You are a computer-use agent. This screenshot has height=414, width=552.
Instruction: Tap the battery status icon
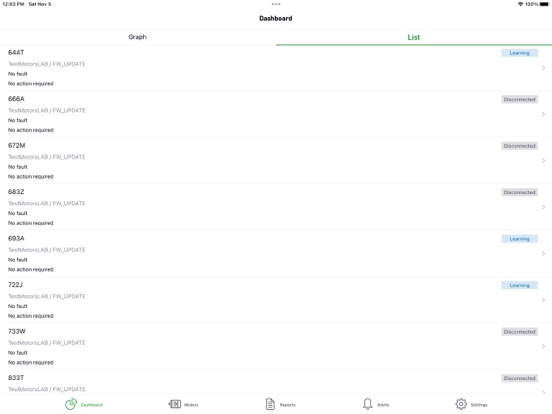point(544,4)
